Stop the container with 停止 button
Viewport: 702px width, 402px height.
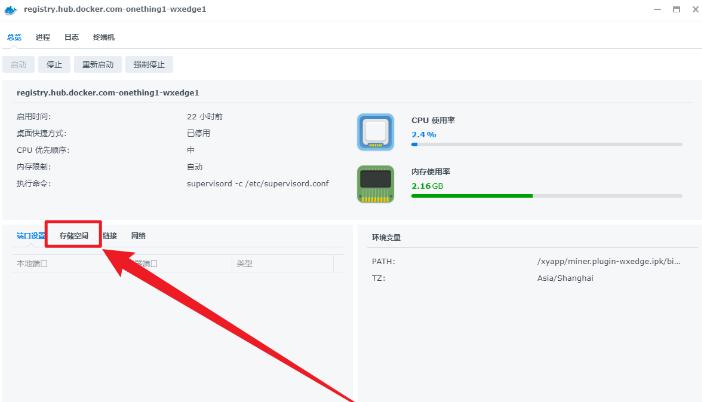(54, 64)
